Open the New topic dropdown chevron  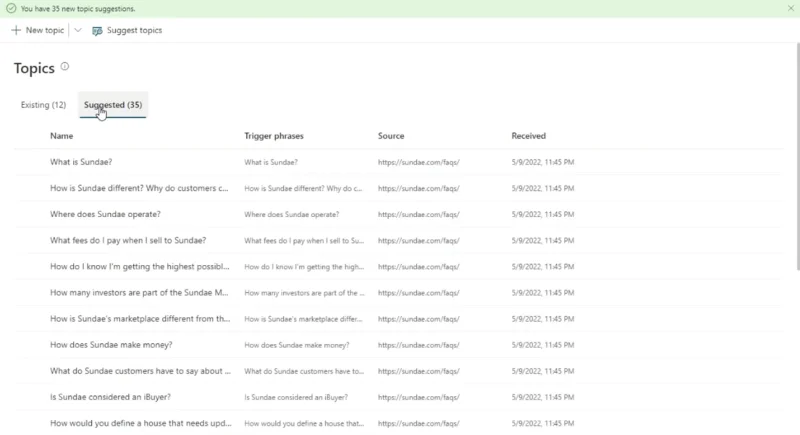[x=78, y=30]
